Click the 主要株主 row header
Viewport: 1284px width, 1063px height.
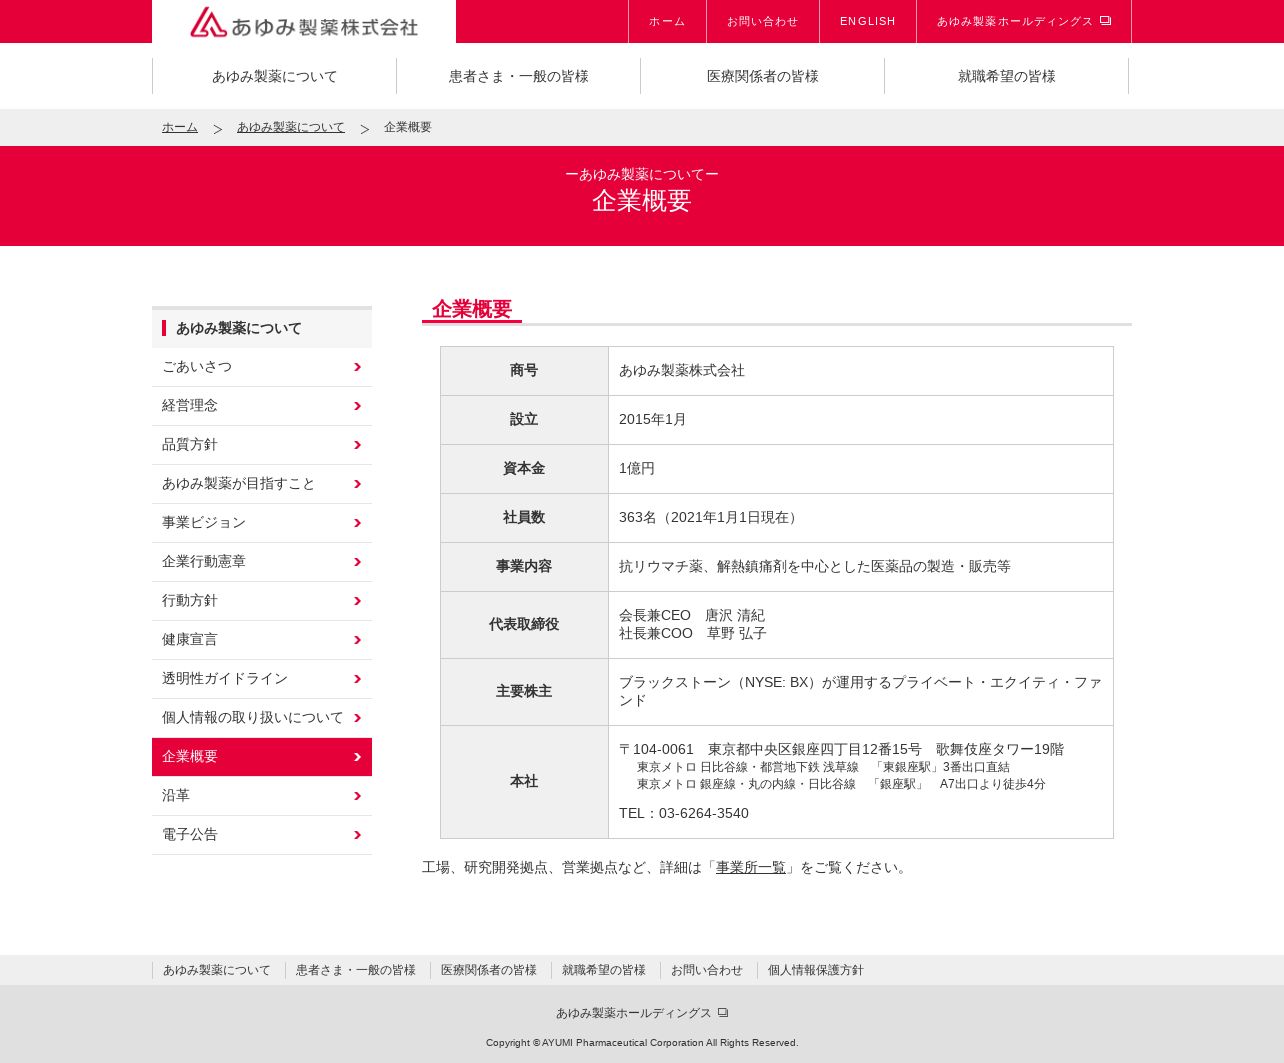click(x=524, y=692)
